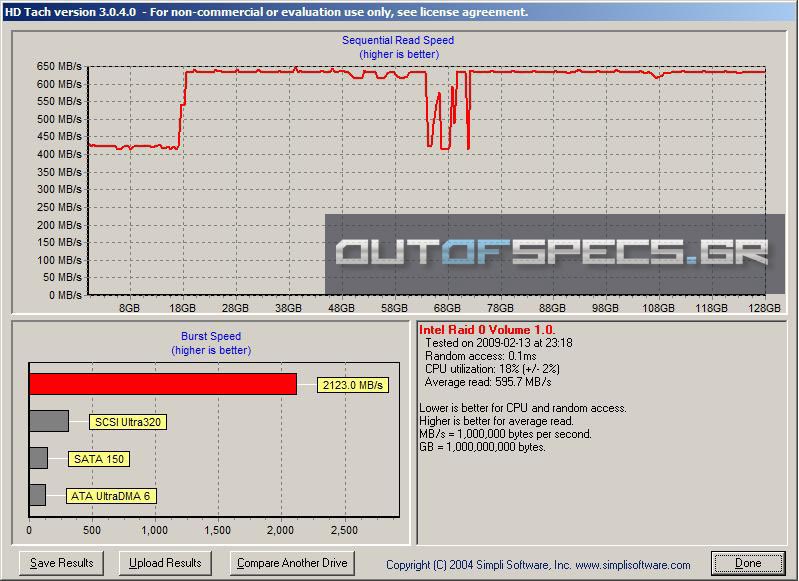Click the CPU utilization: 18% text
799x581 pixels.
(492, 369)
